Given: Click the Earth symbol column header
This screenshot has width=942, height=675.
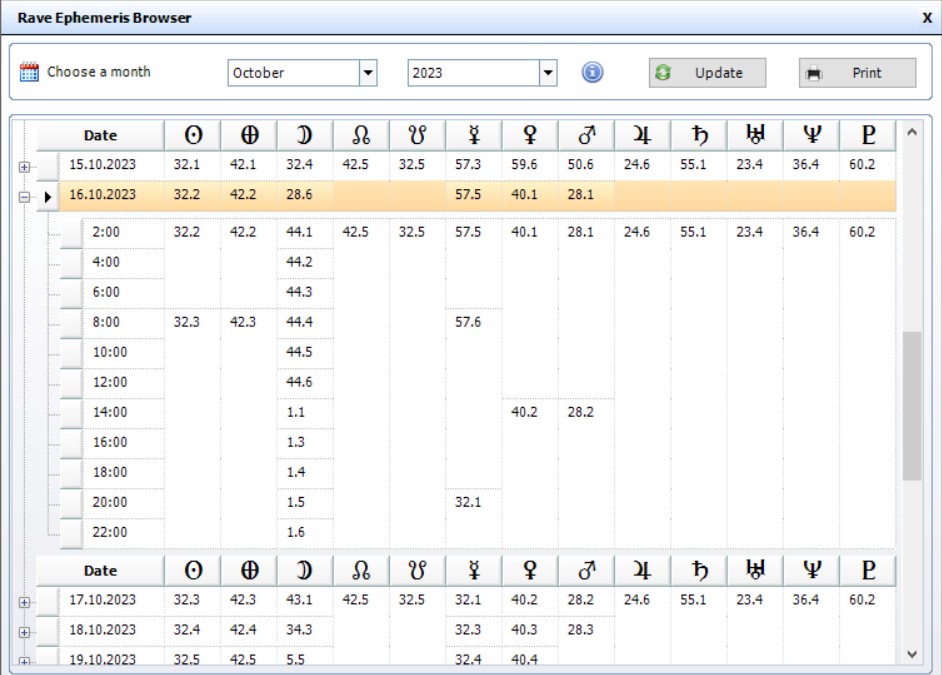Looking at the screenshot, I should click(247, 135).
